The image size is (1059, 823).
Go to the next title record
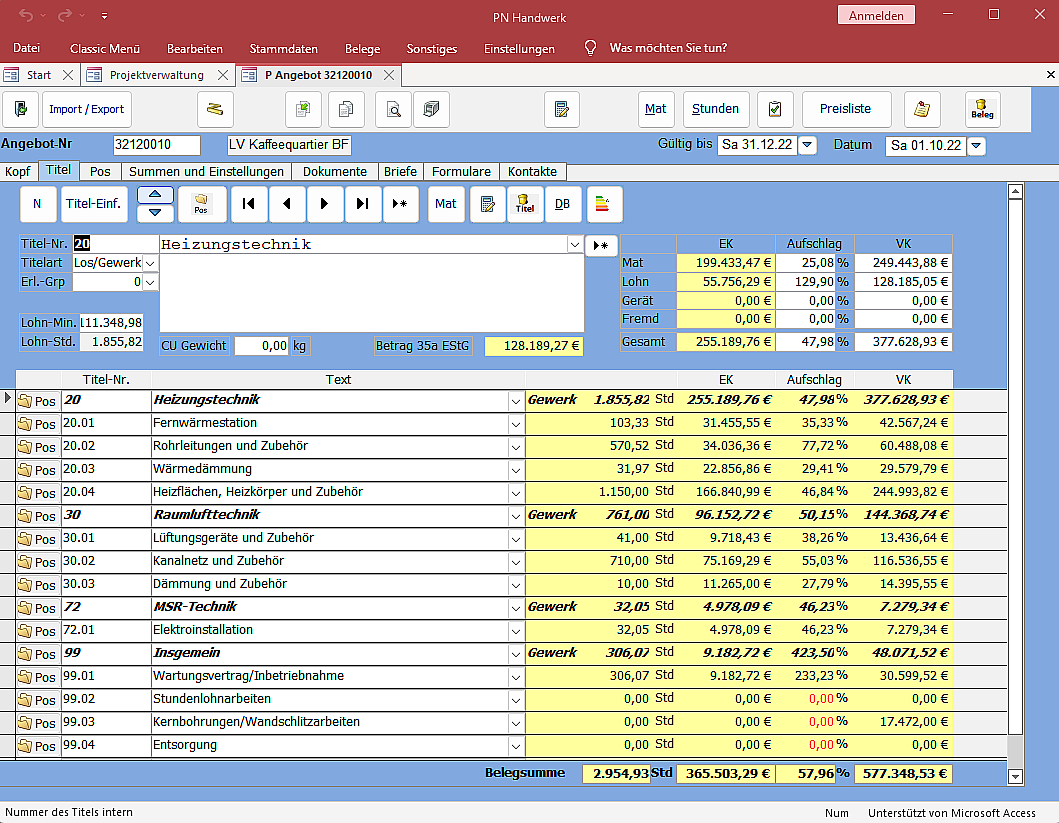tap(324, 204)
